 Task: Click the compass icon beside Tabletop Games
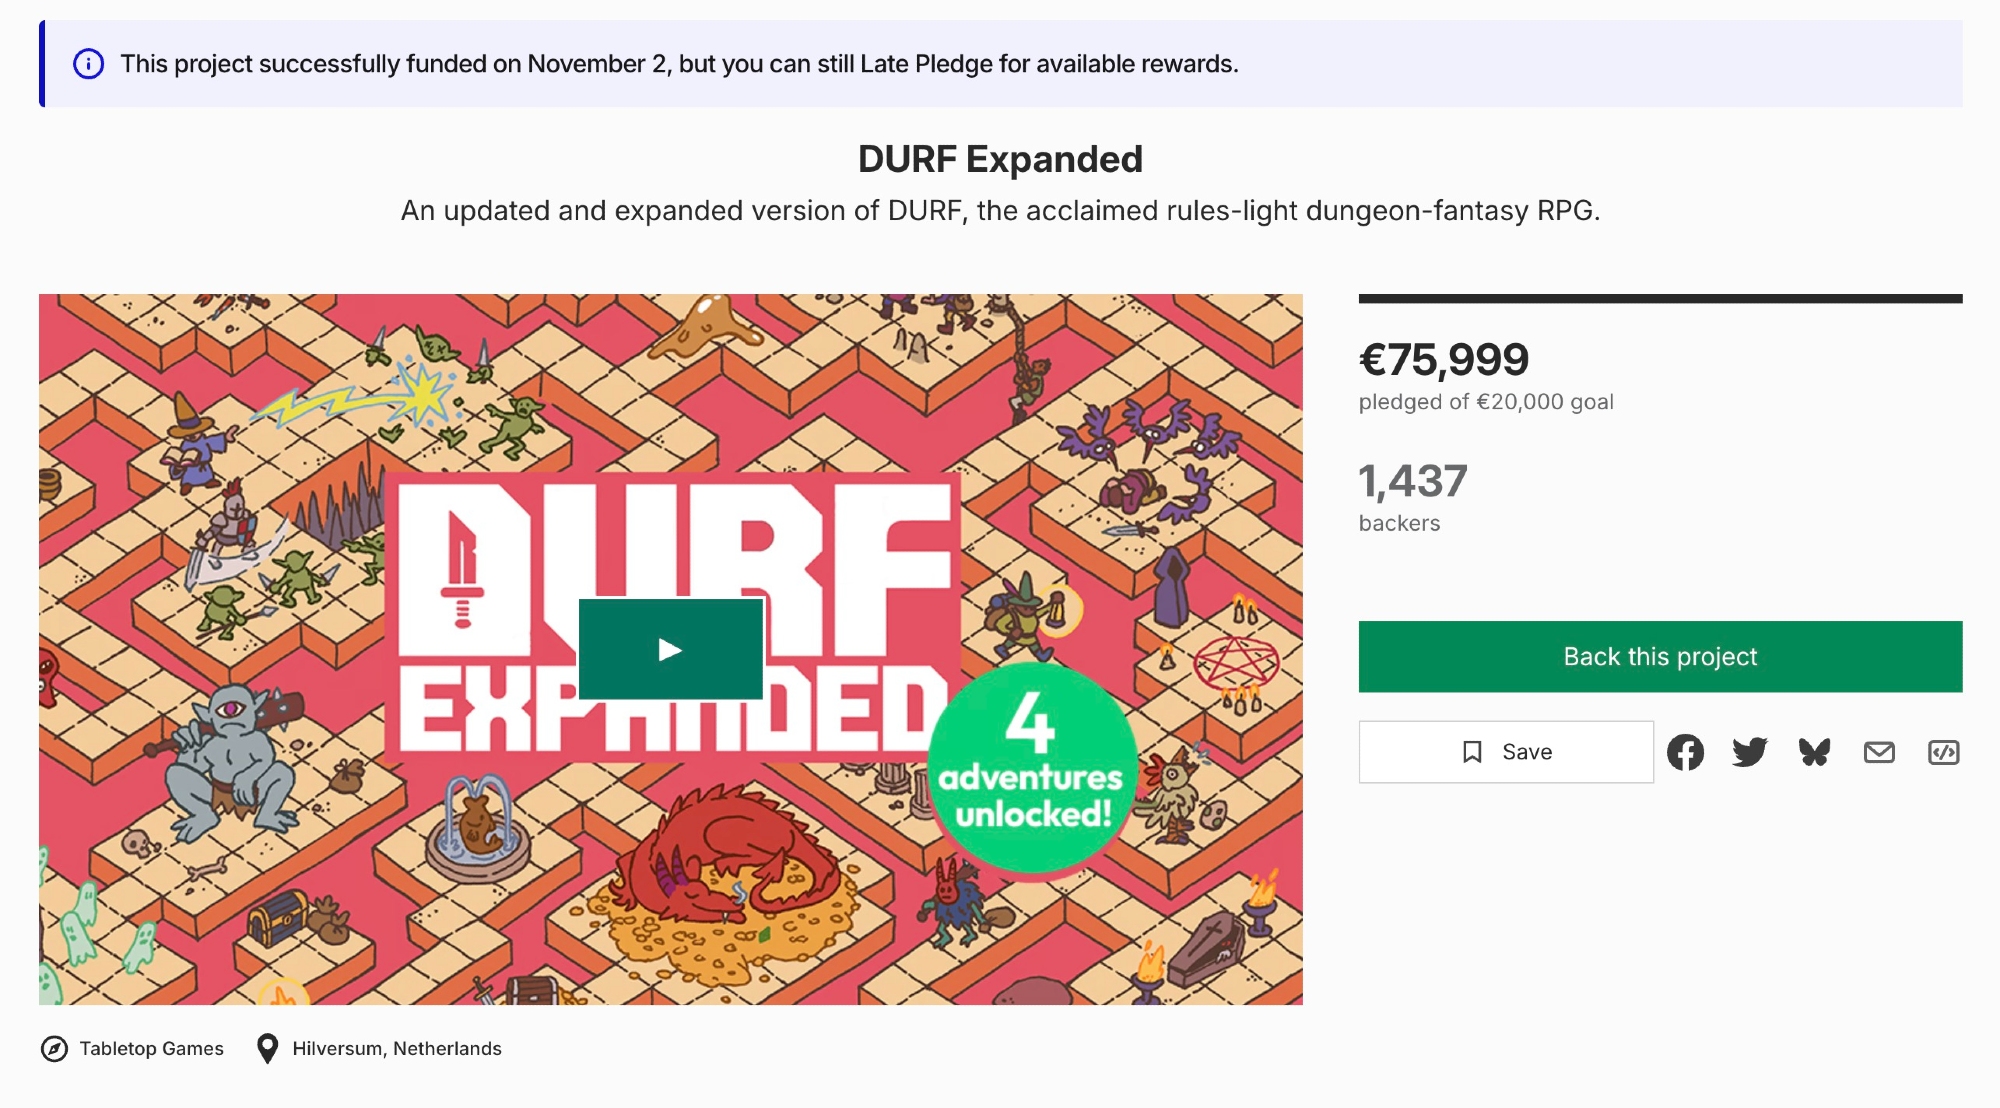(x=54, y=1049)
